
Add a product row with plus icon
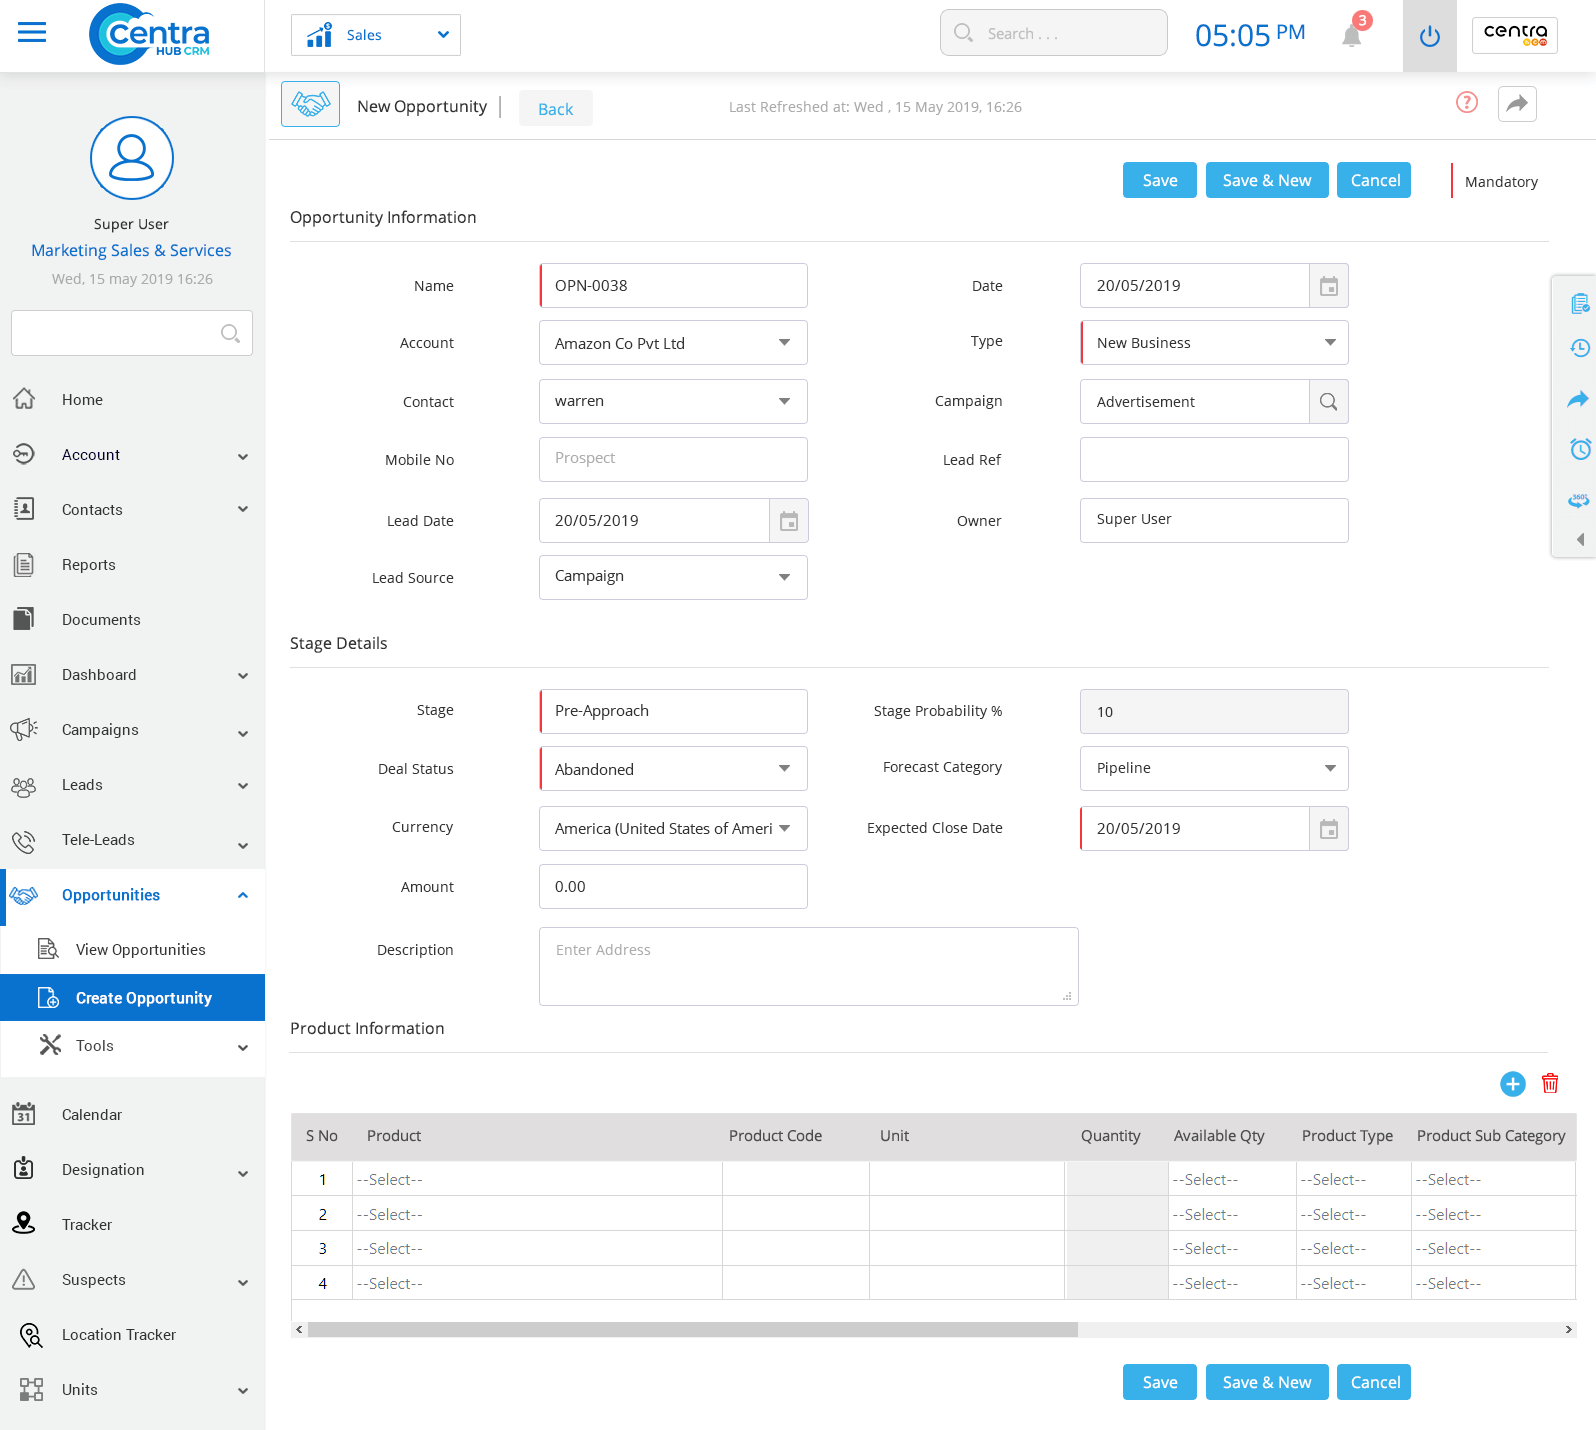(1512, 1084)
